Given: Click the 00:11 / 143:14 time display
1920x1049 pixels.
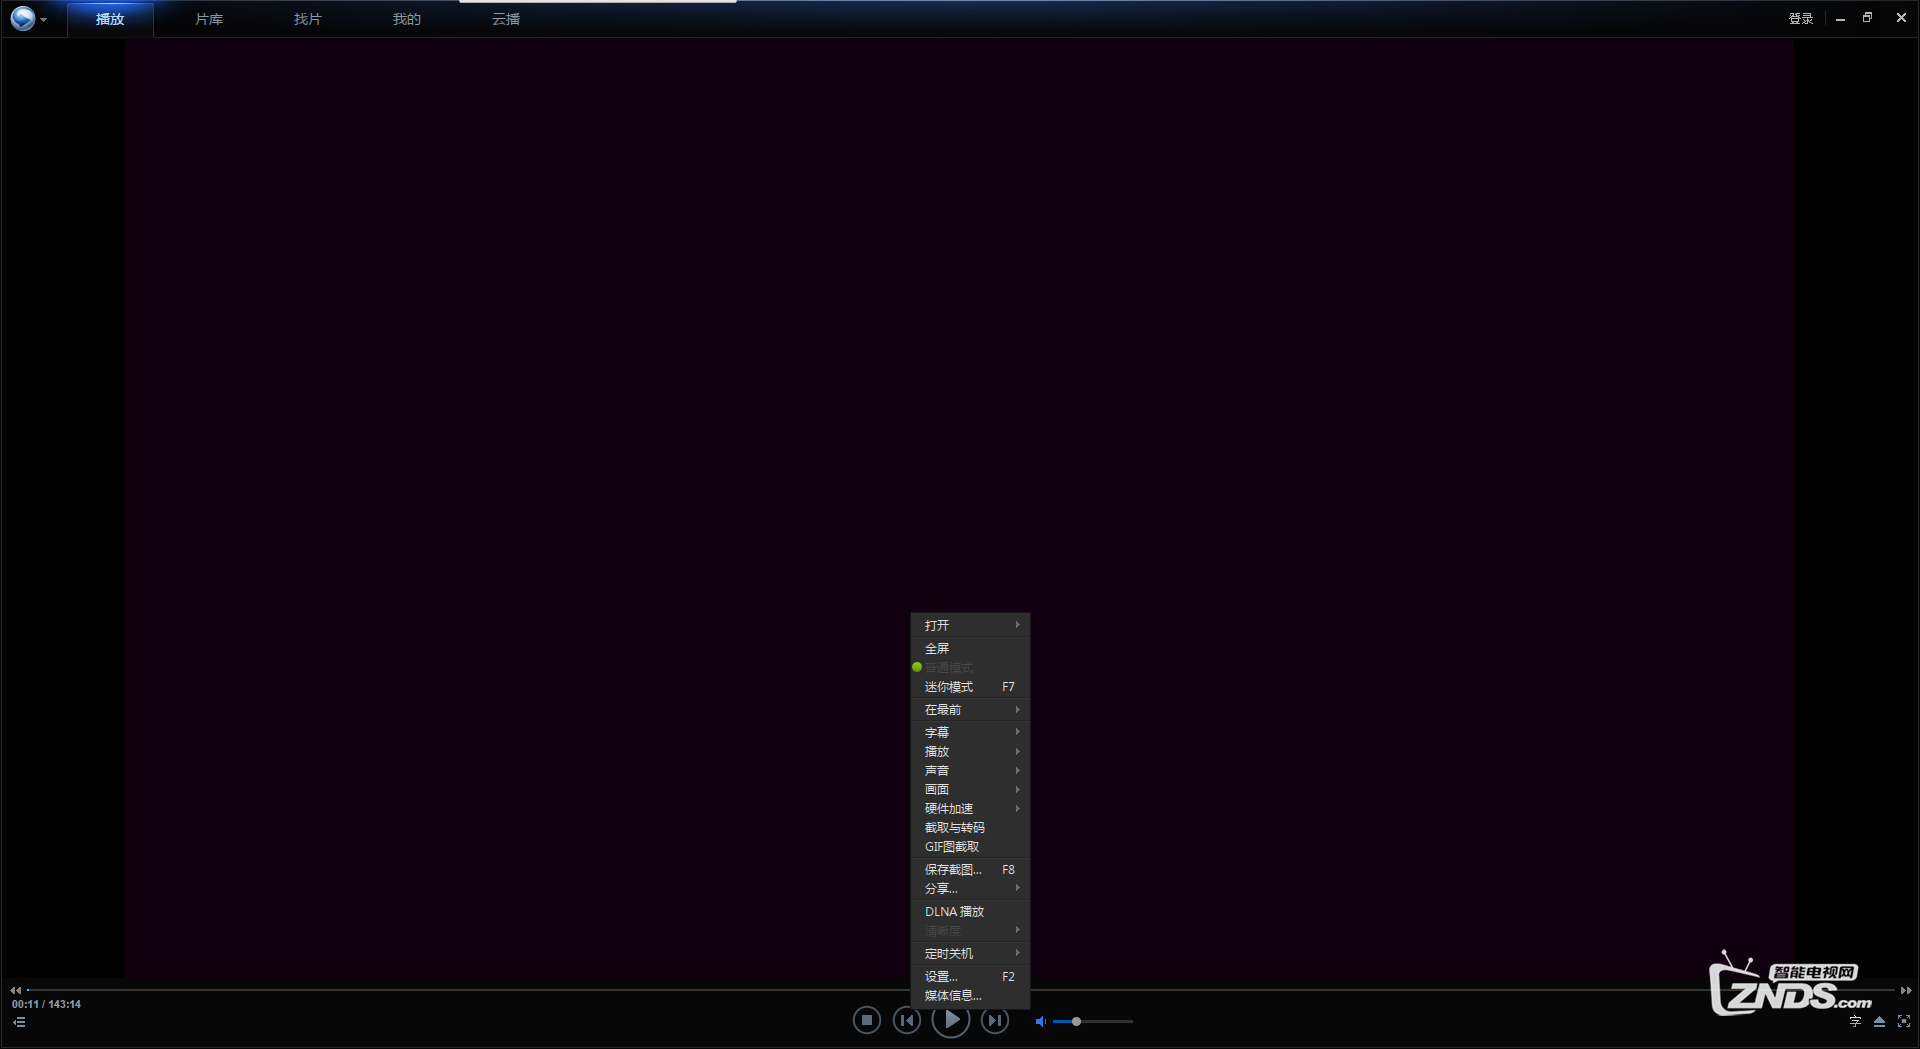Looking at the screenshot, I should [x=46, y=1004].
